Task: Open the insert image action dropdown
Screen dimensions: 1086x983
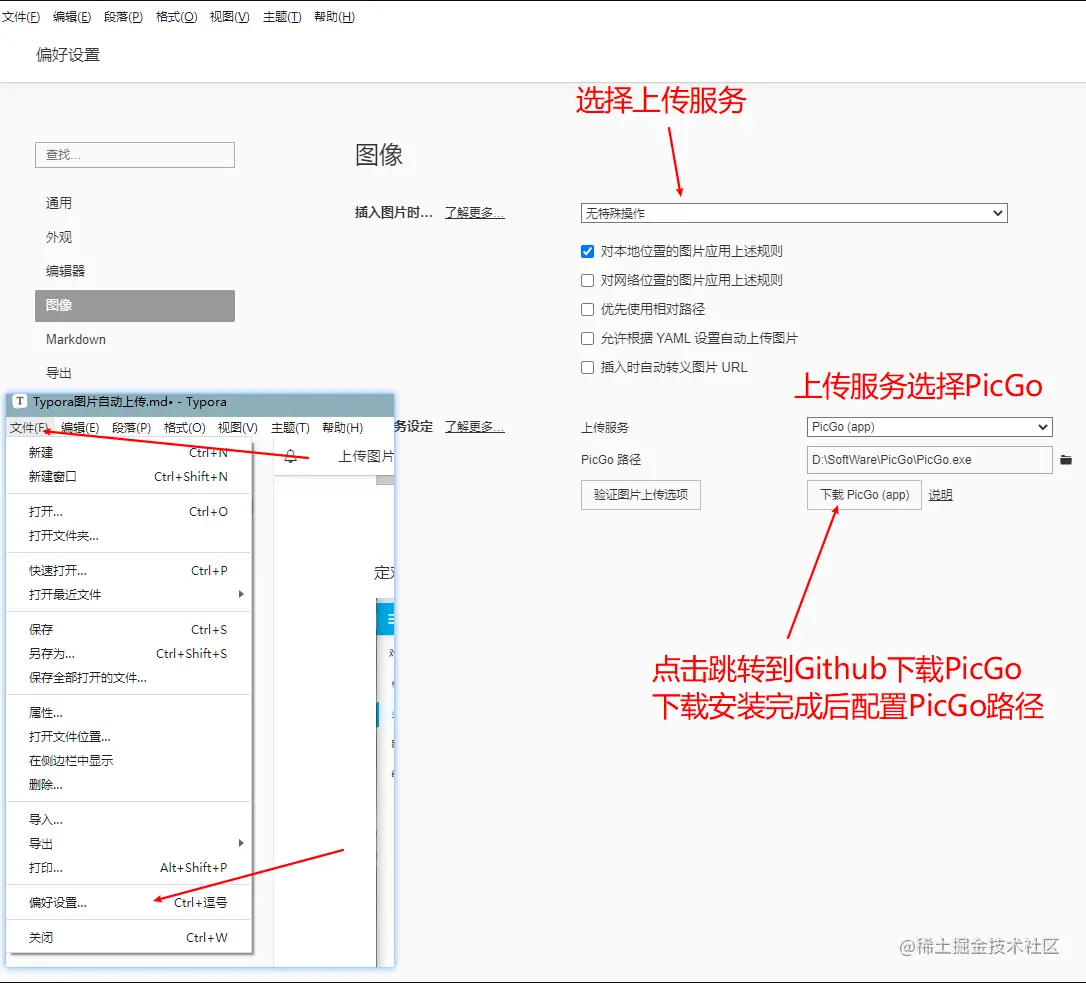Action: 794,213
